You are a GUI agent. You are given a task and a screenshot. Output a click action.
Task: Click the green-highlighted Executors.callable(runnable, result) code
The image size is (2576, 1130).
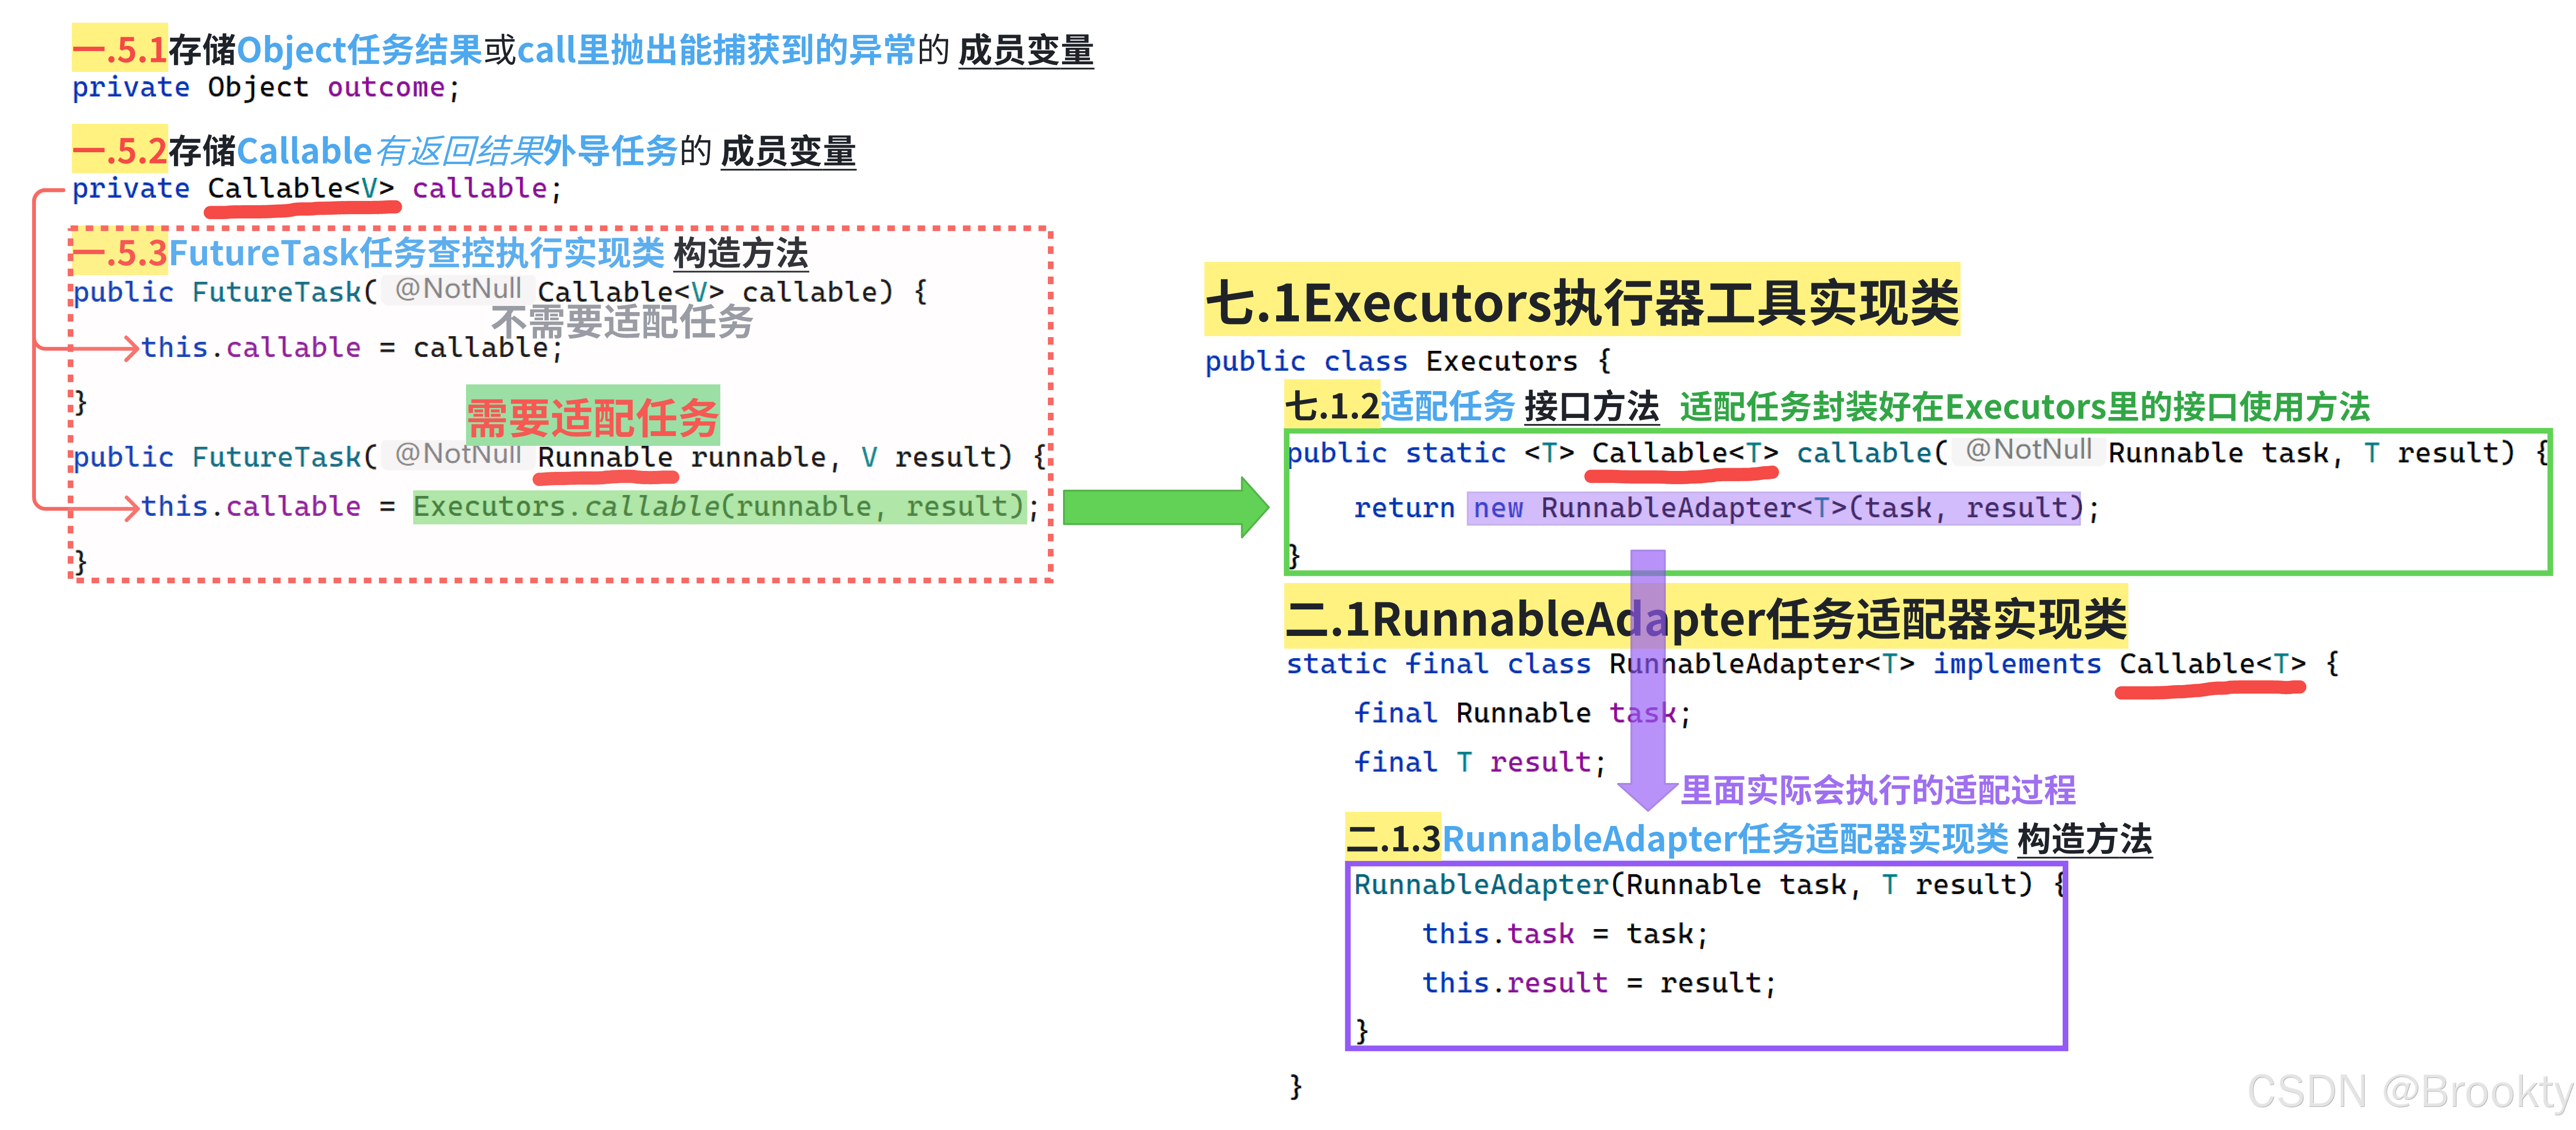coord(719,507)
